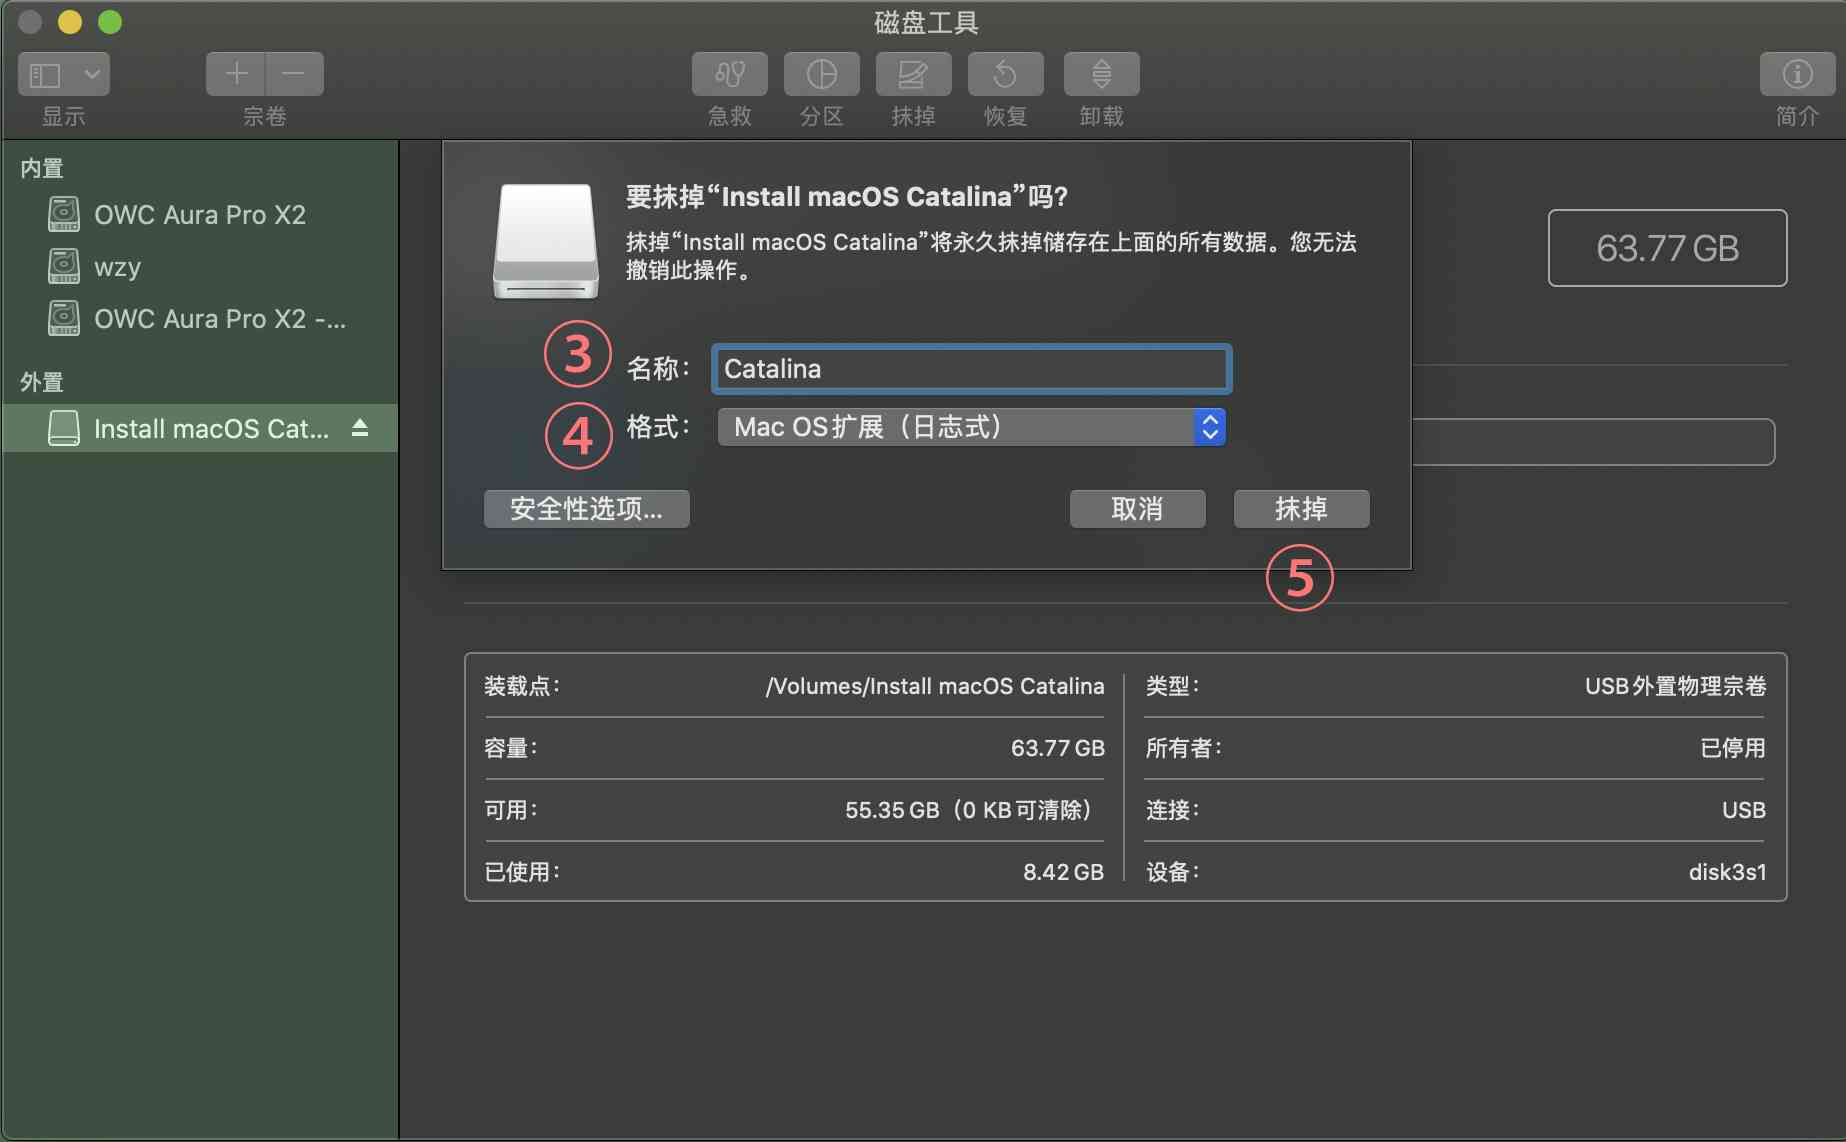Confirm erase with the 抹掉 button
Image resolution: width=1846 pixels, height=1142 pixels.
pos(1301,509)
